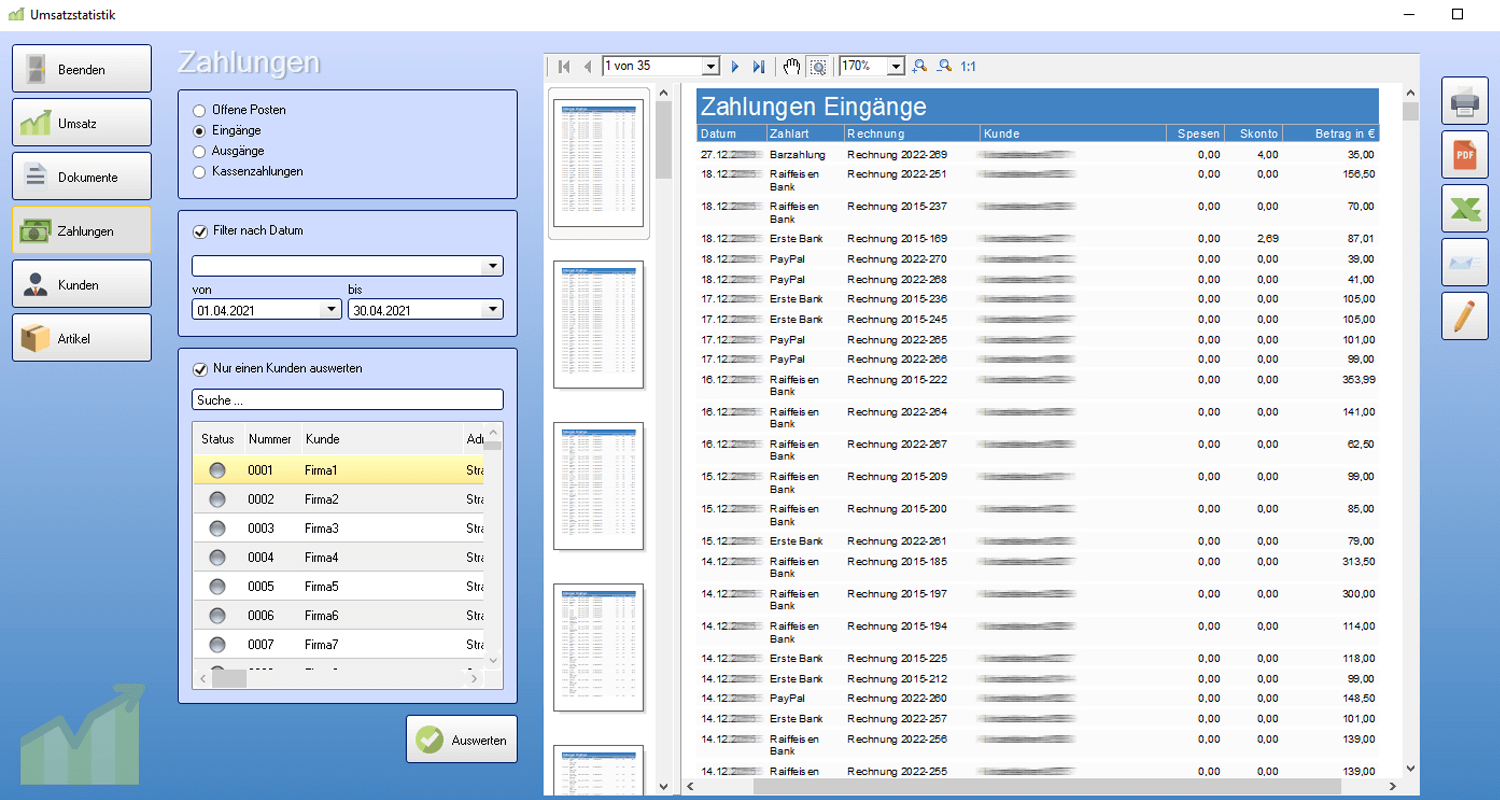Zoom out with magnifier minus icon
Screen dimensions: 1500x800
943,66
